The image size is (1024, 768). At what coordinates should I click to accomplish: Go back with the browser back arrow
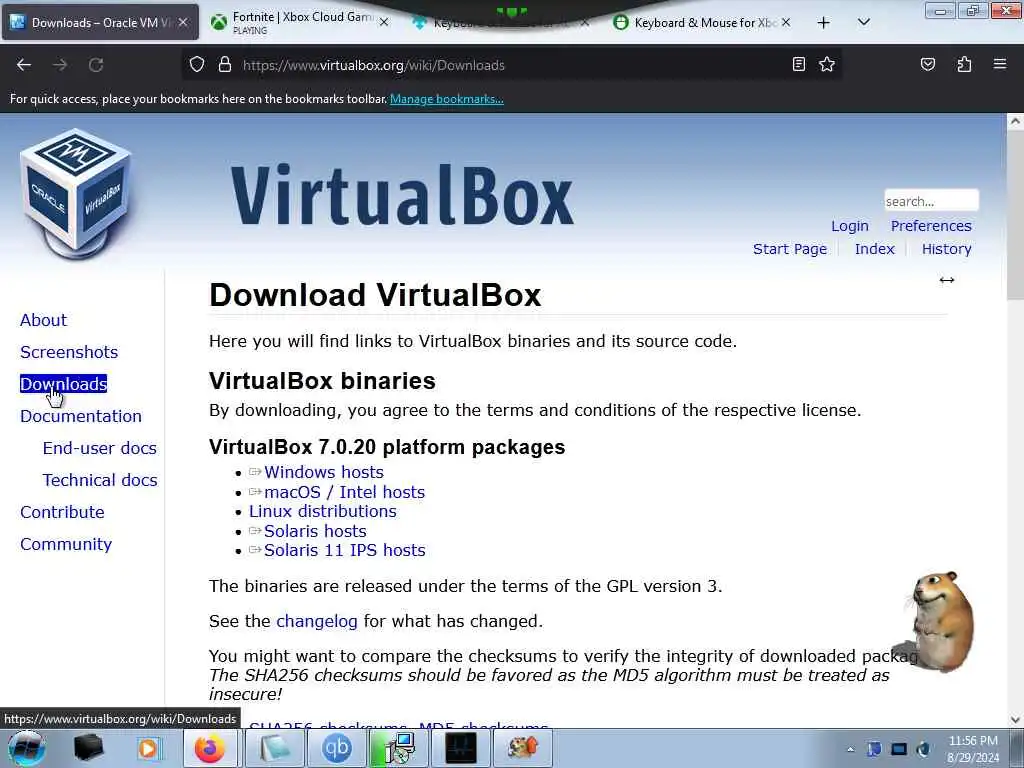click(x=24, y=65)
